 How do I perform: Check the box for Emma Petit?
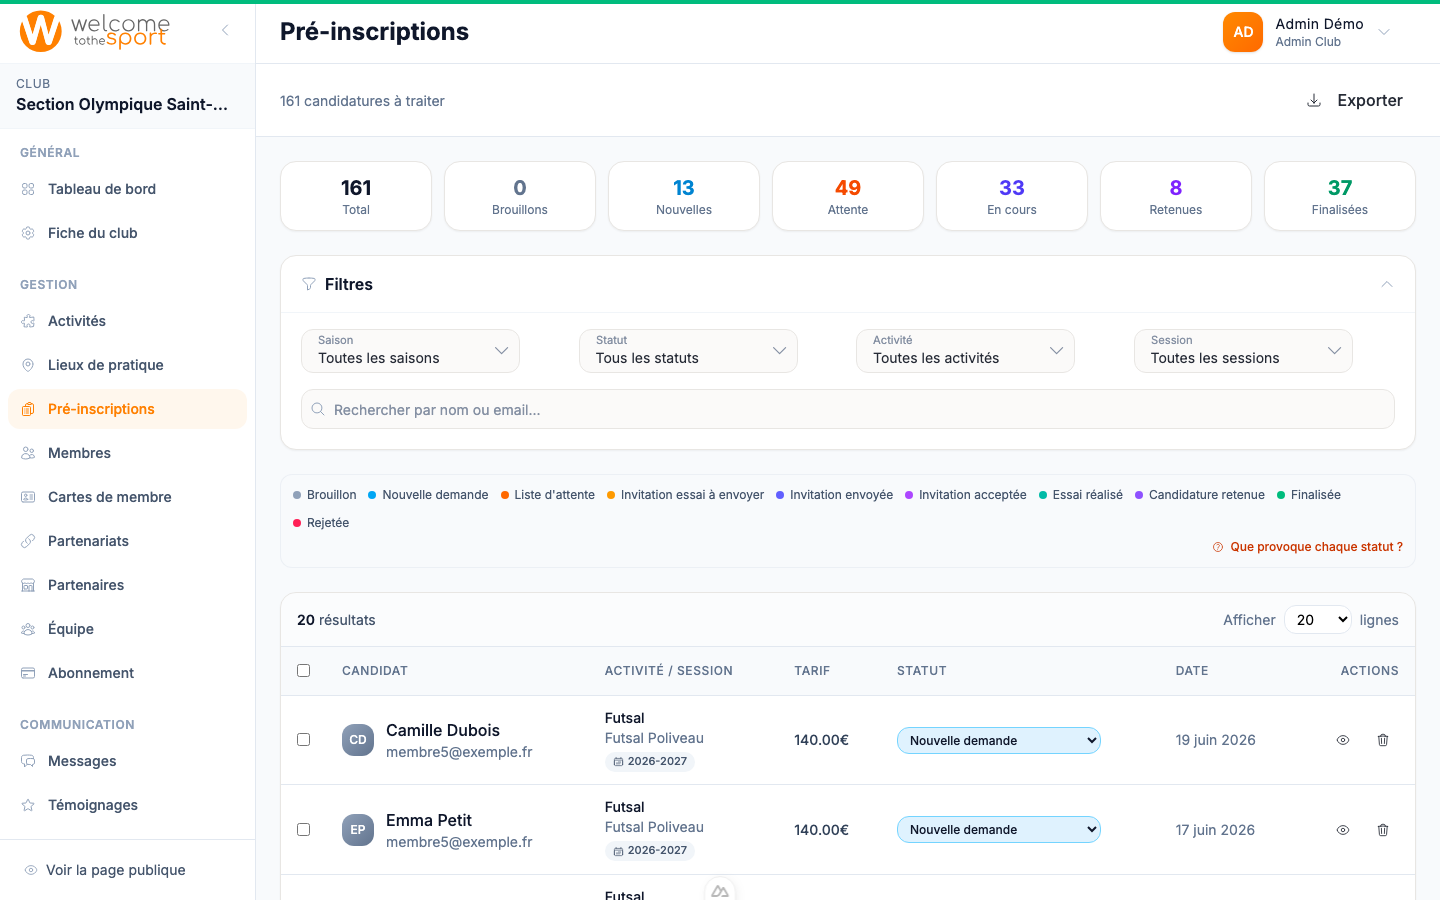pyautogui.click(x=304, y=830)
